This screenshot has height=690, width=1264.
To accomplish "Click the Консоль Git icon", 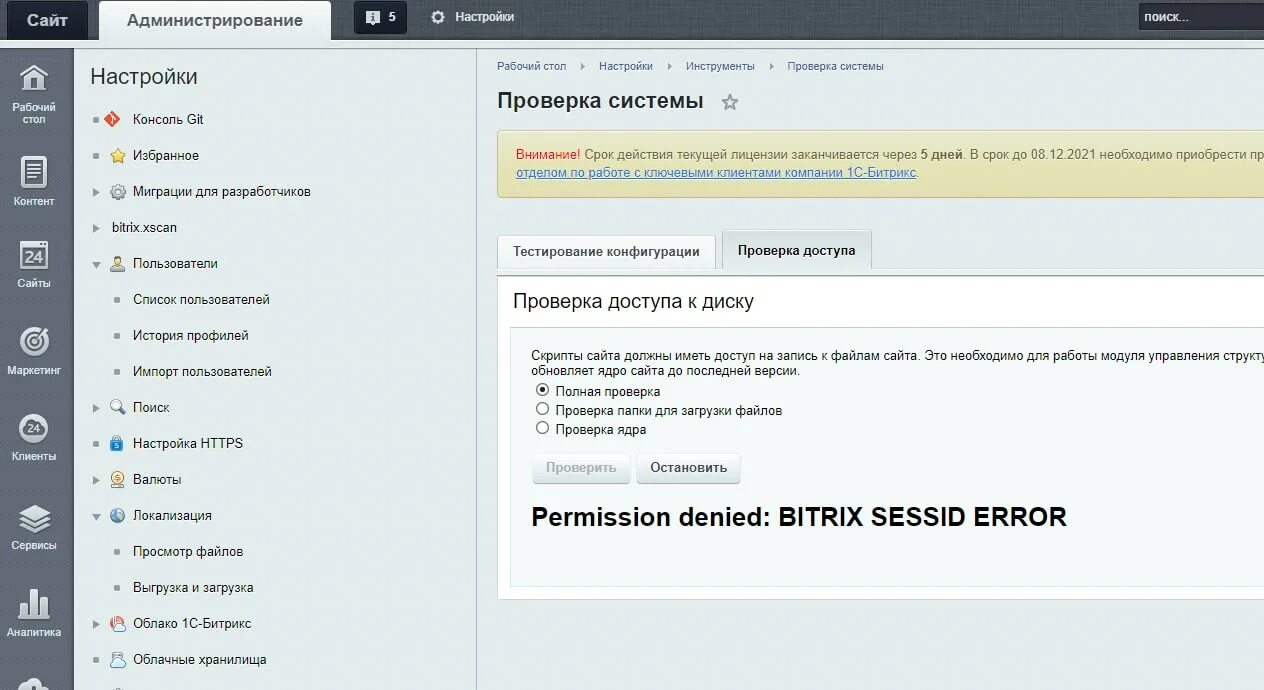I will [112, 119].
